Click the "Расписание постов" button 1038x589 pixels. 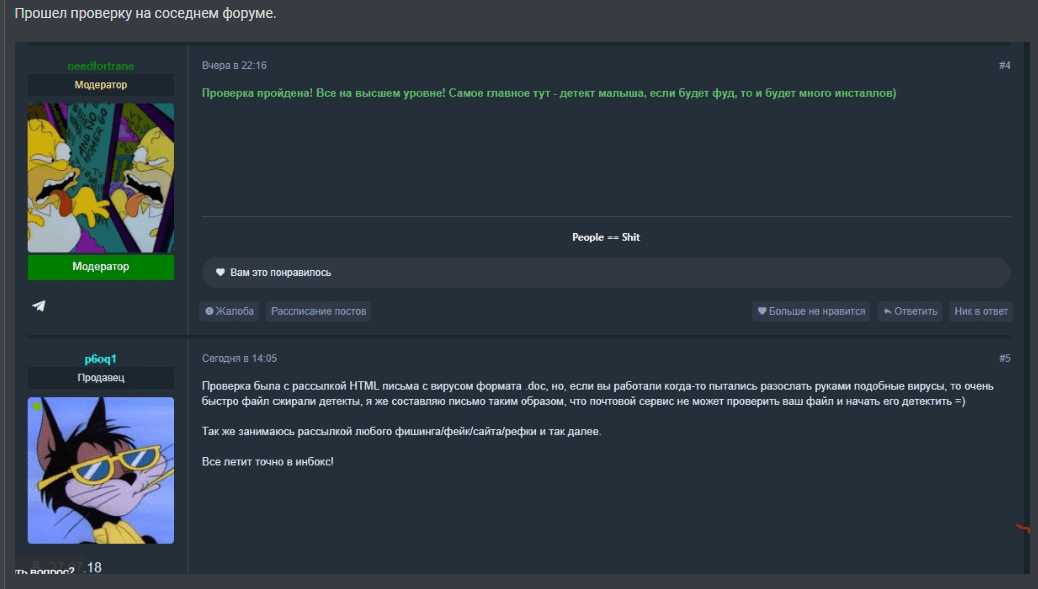(x=318, y=311)
